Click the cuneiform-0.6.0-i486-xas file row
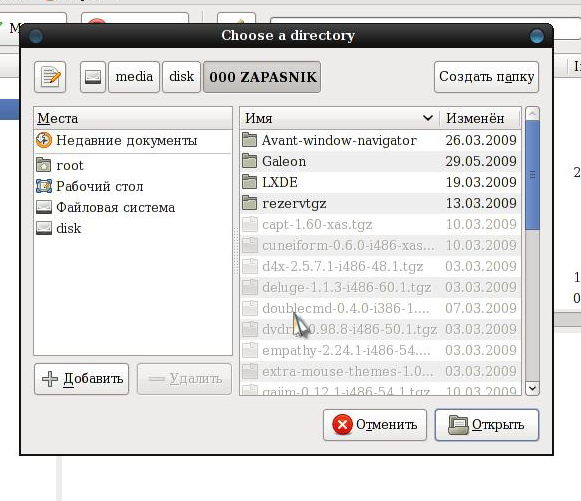The image size is (581, 501). pyautogui.click(x=380, y=245)
